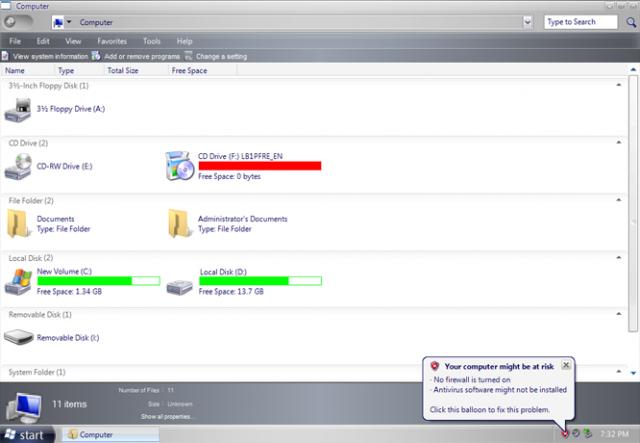Click Change a setting text

pyautogui.click(x=221, y=56)
